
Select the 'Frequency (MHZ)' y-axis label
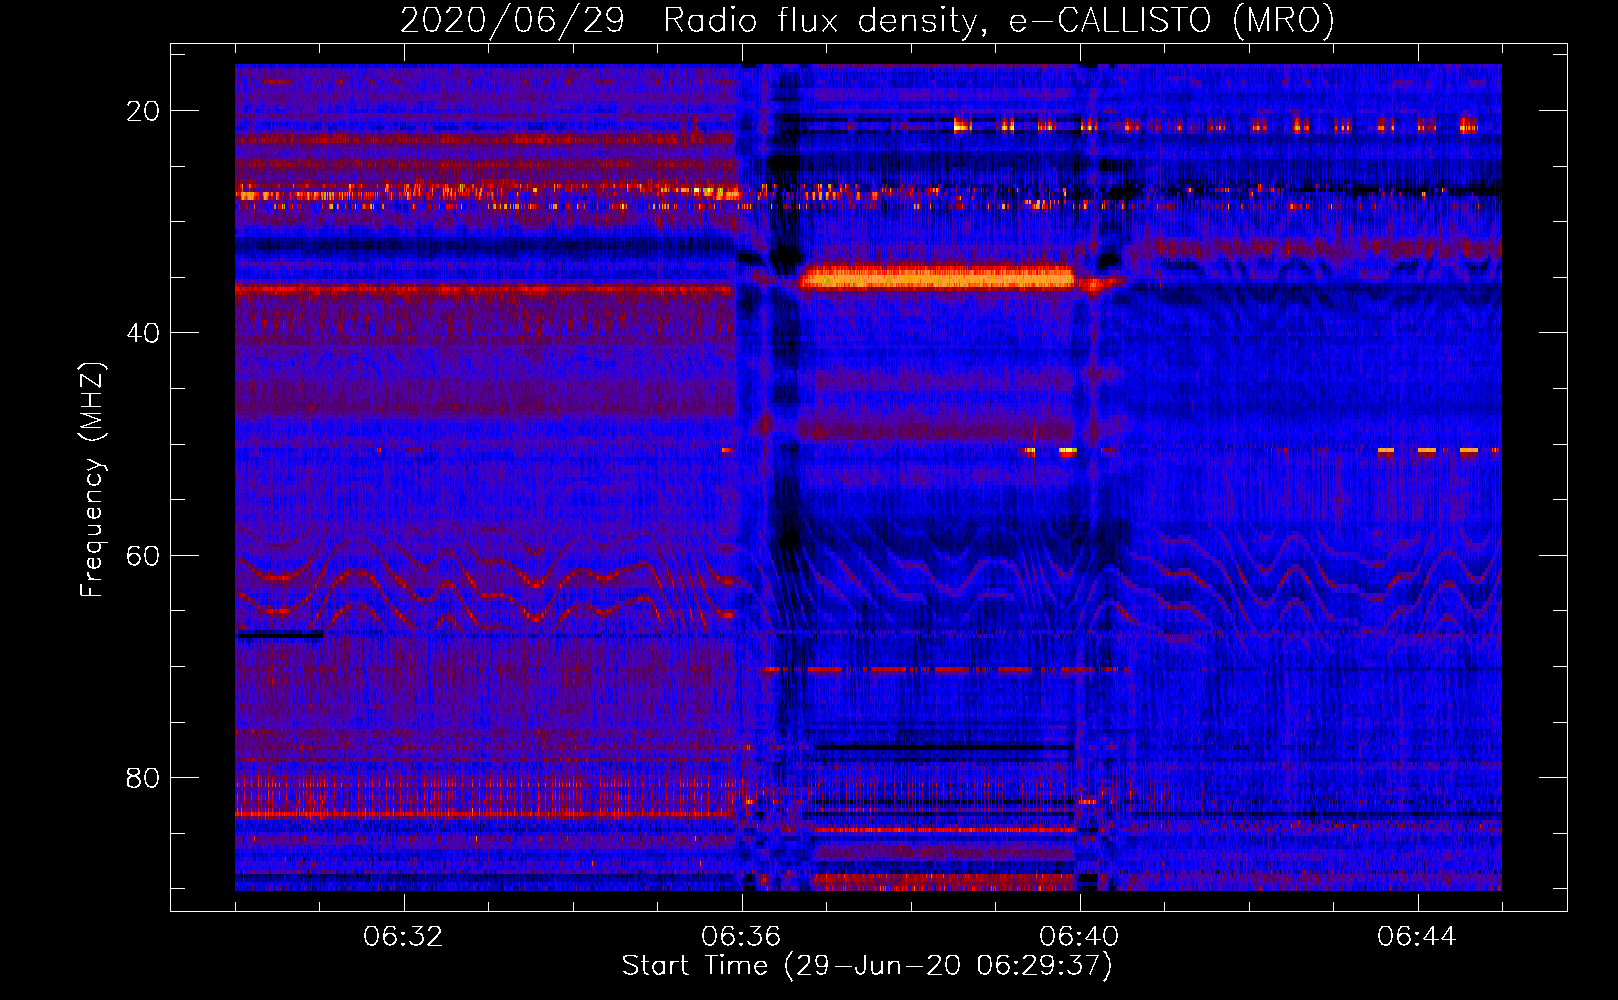click(x=92, y=480)
